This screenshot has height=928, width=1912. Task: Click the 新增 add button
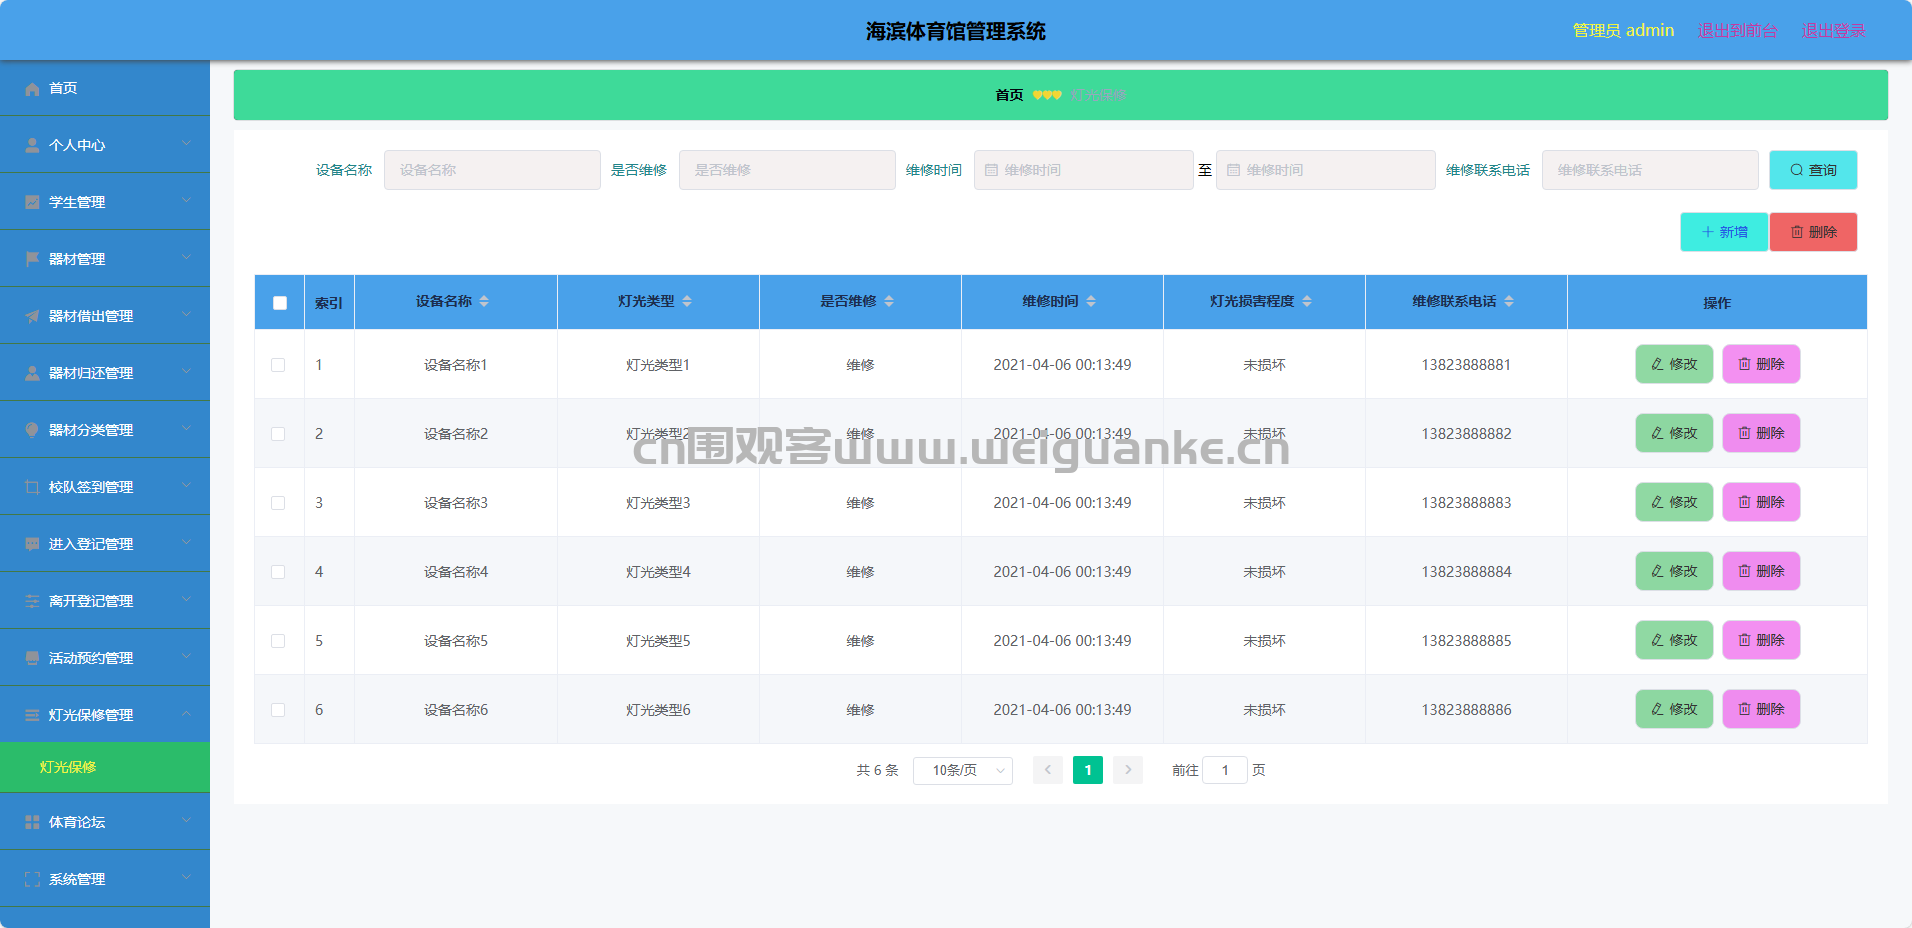[1724, 232]
